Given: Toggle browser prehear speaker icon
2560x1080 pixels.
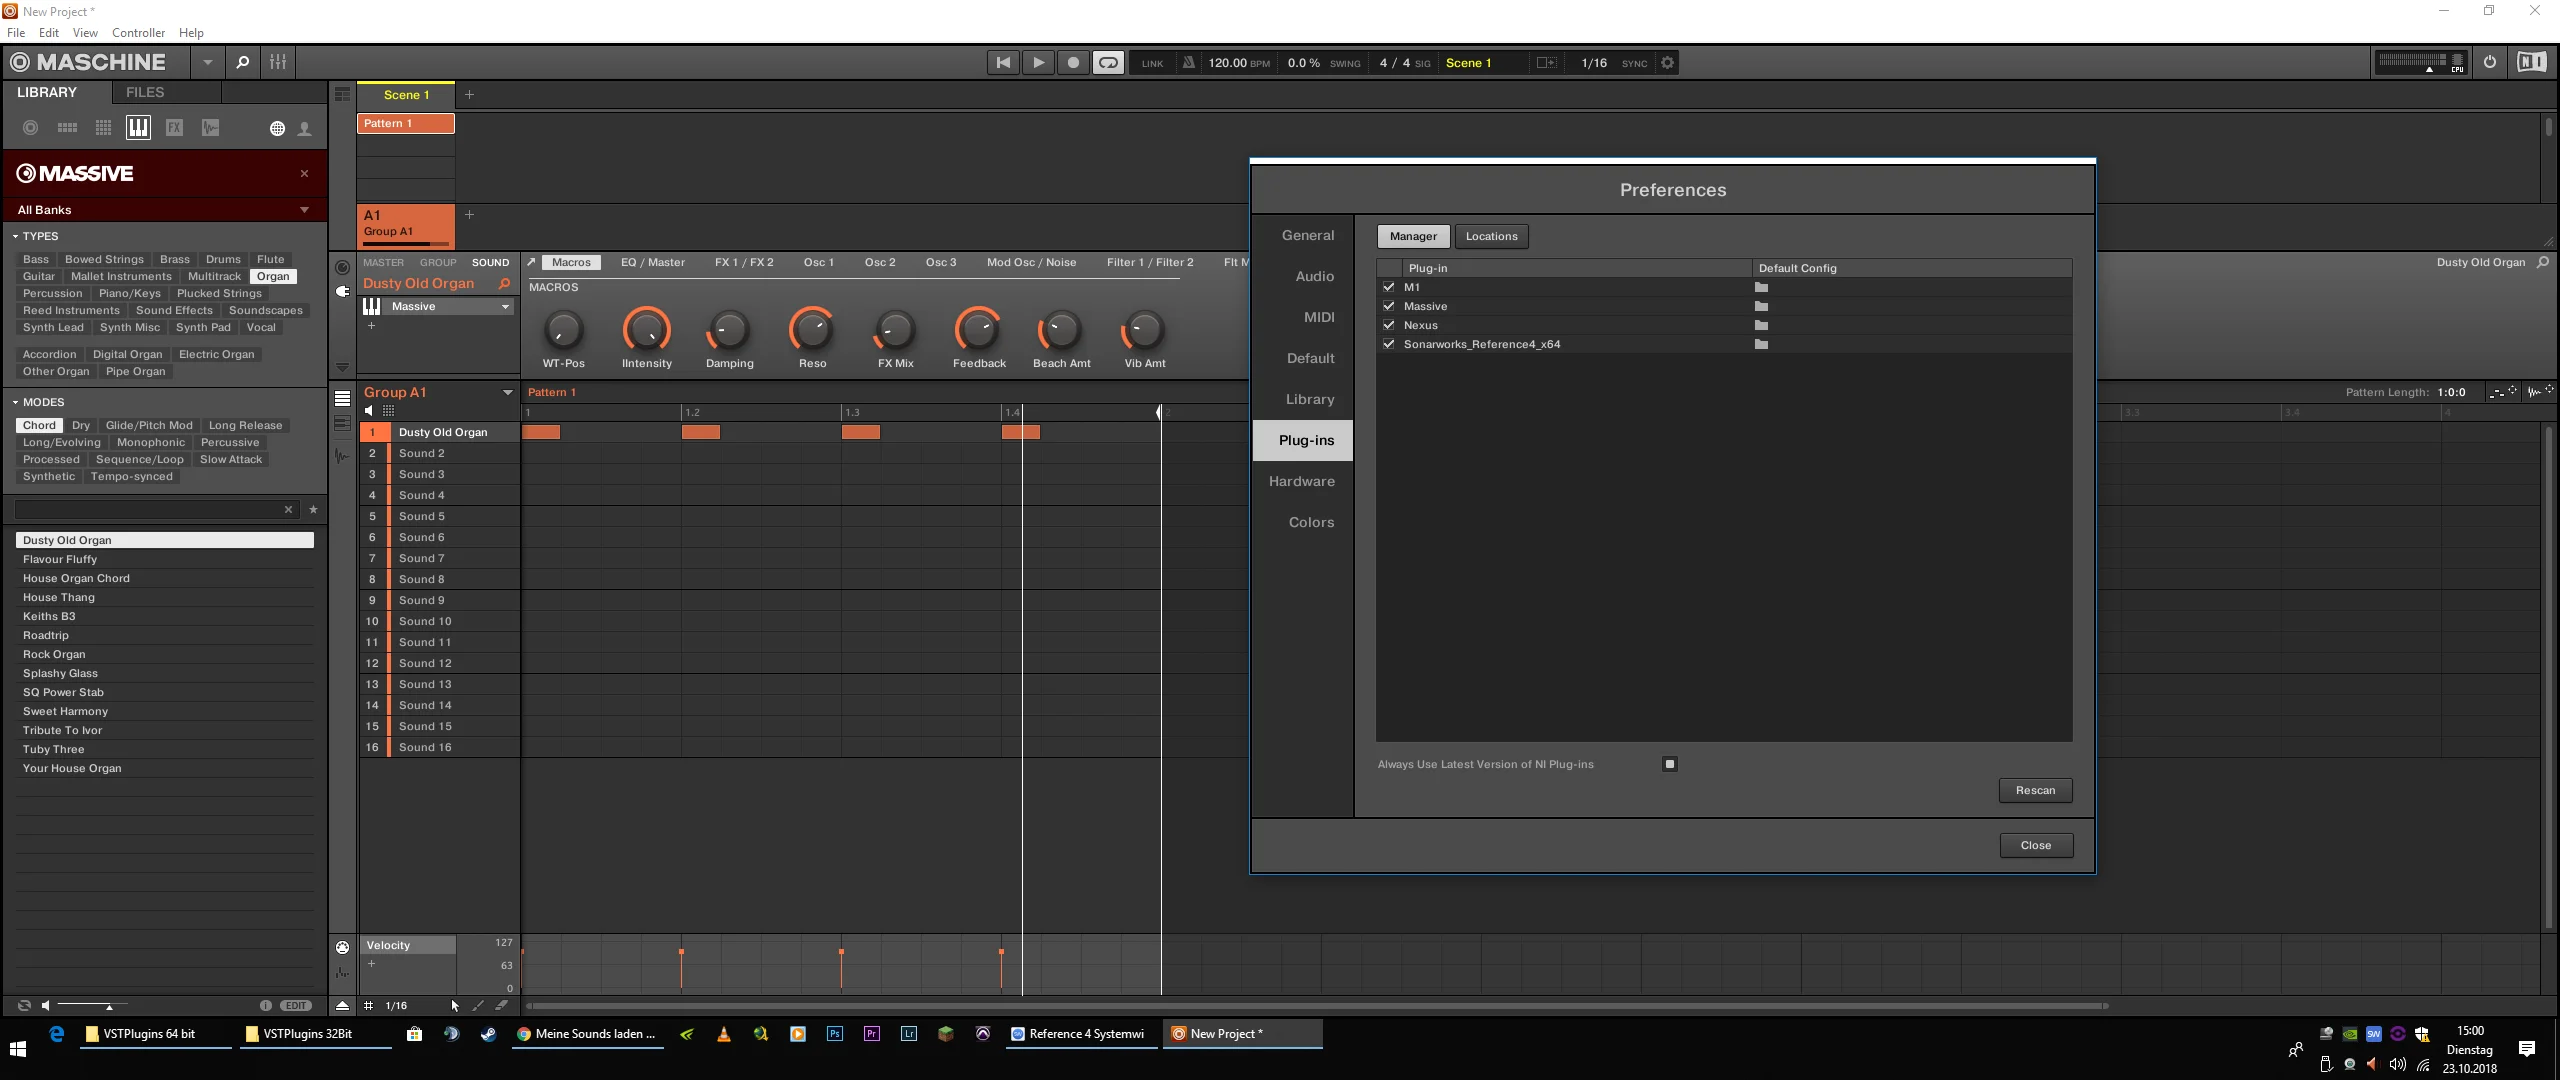Looking at the screenshot, I should point(45,1006).
